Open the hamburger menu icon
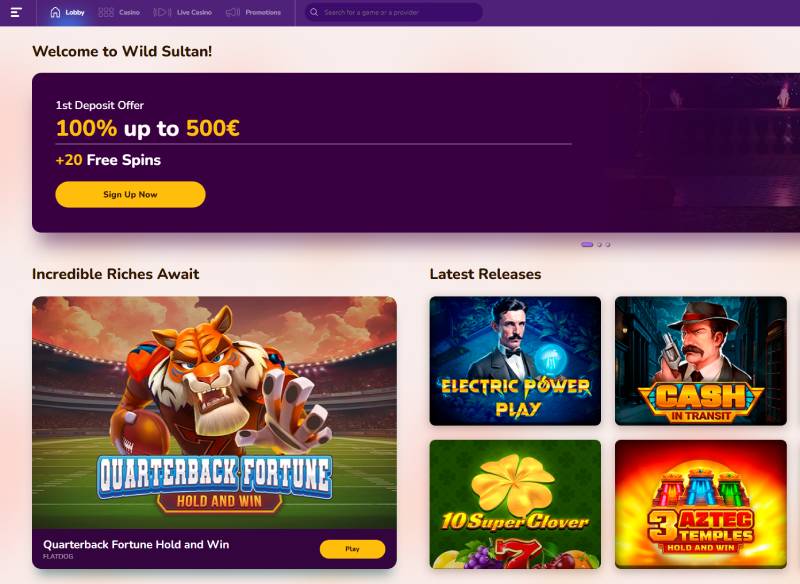The width and height of the screenshot is (800, 584). (16, 12)
